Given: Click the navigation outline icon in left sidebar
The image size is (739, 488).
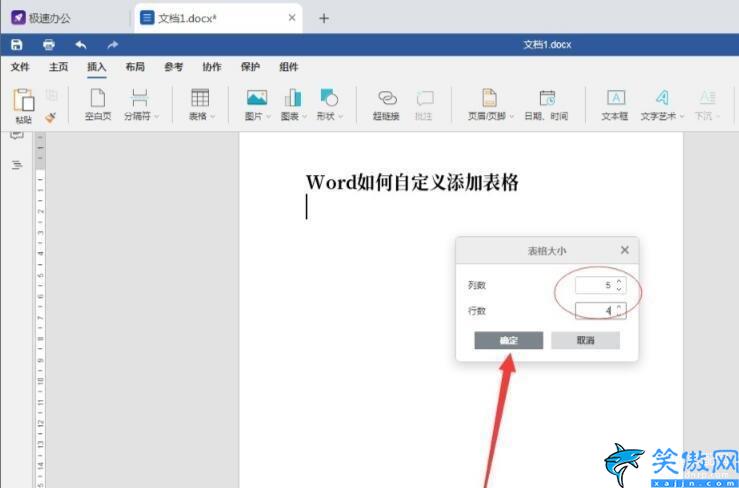Looking at the screenshot, I should click(x=17, y=165).
